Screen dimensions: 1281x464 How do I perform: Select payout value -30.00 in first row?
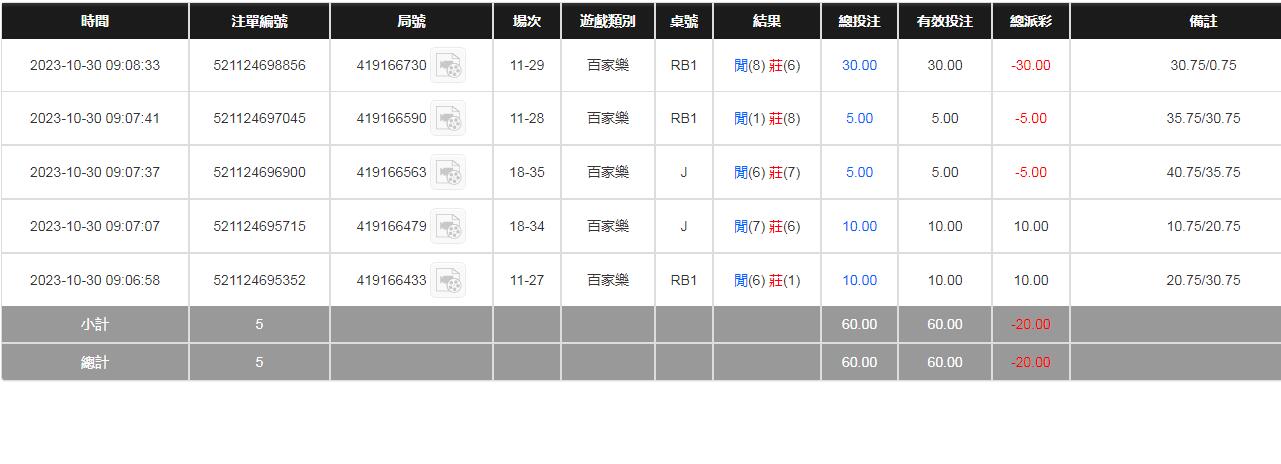1031,65
